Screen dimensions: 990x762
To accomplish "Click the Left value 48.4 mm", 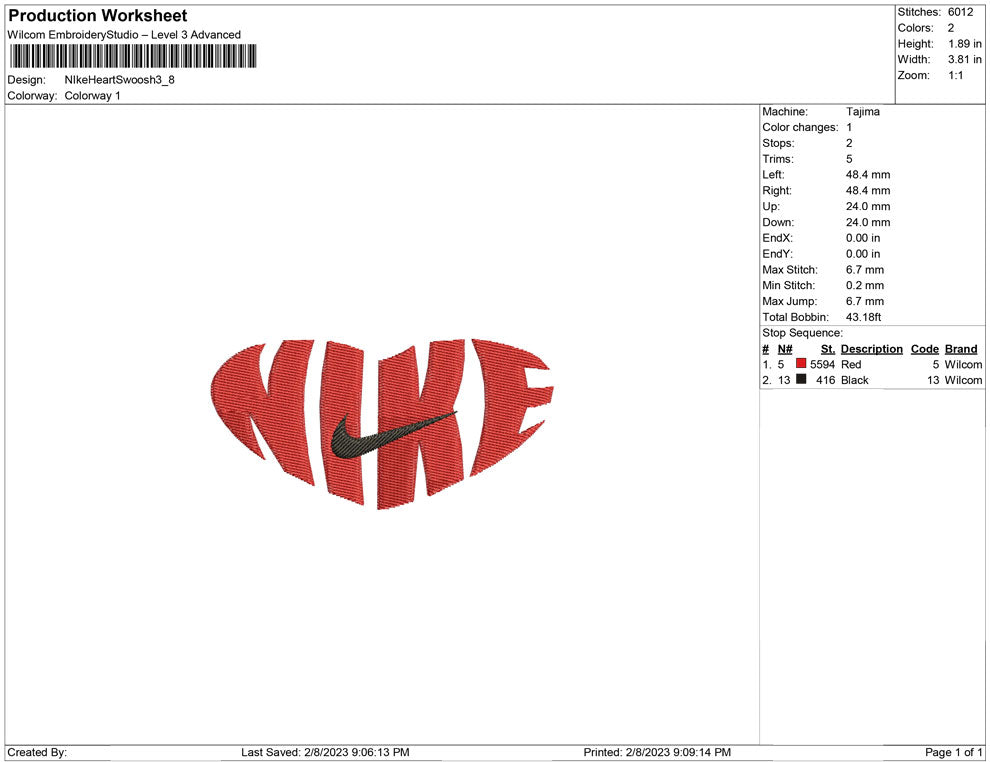I will [868, 174].
